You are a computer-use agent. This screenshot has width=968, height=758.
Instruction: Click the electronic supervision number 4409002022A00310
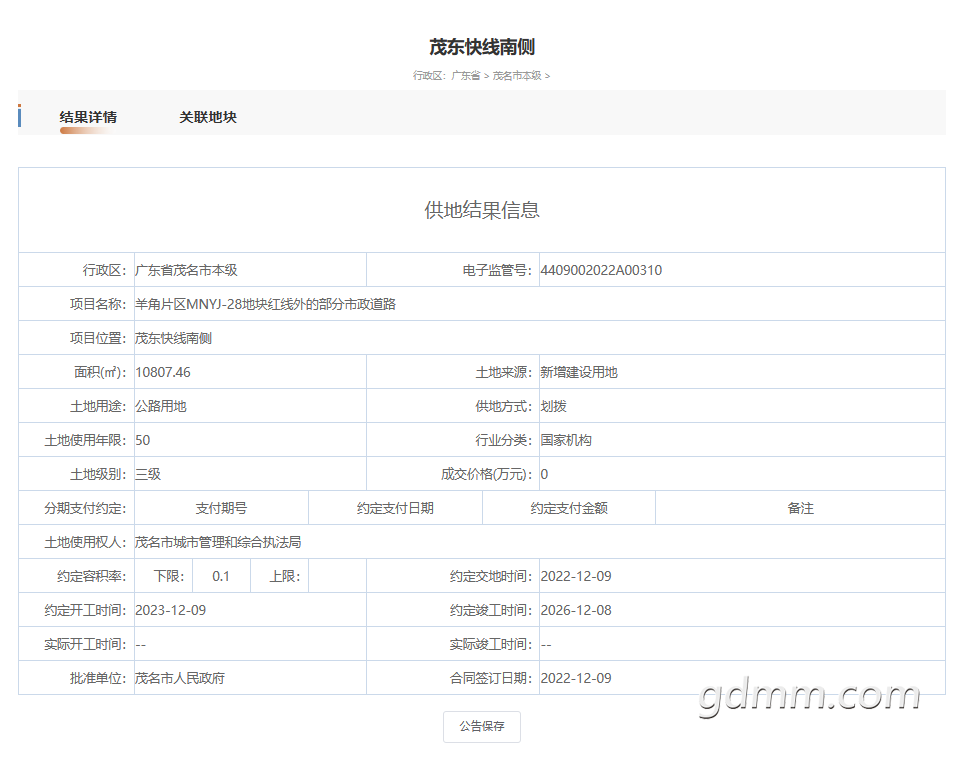601,270
